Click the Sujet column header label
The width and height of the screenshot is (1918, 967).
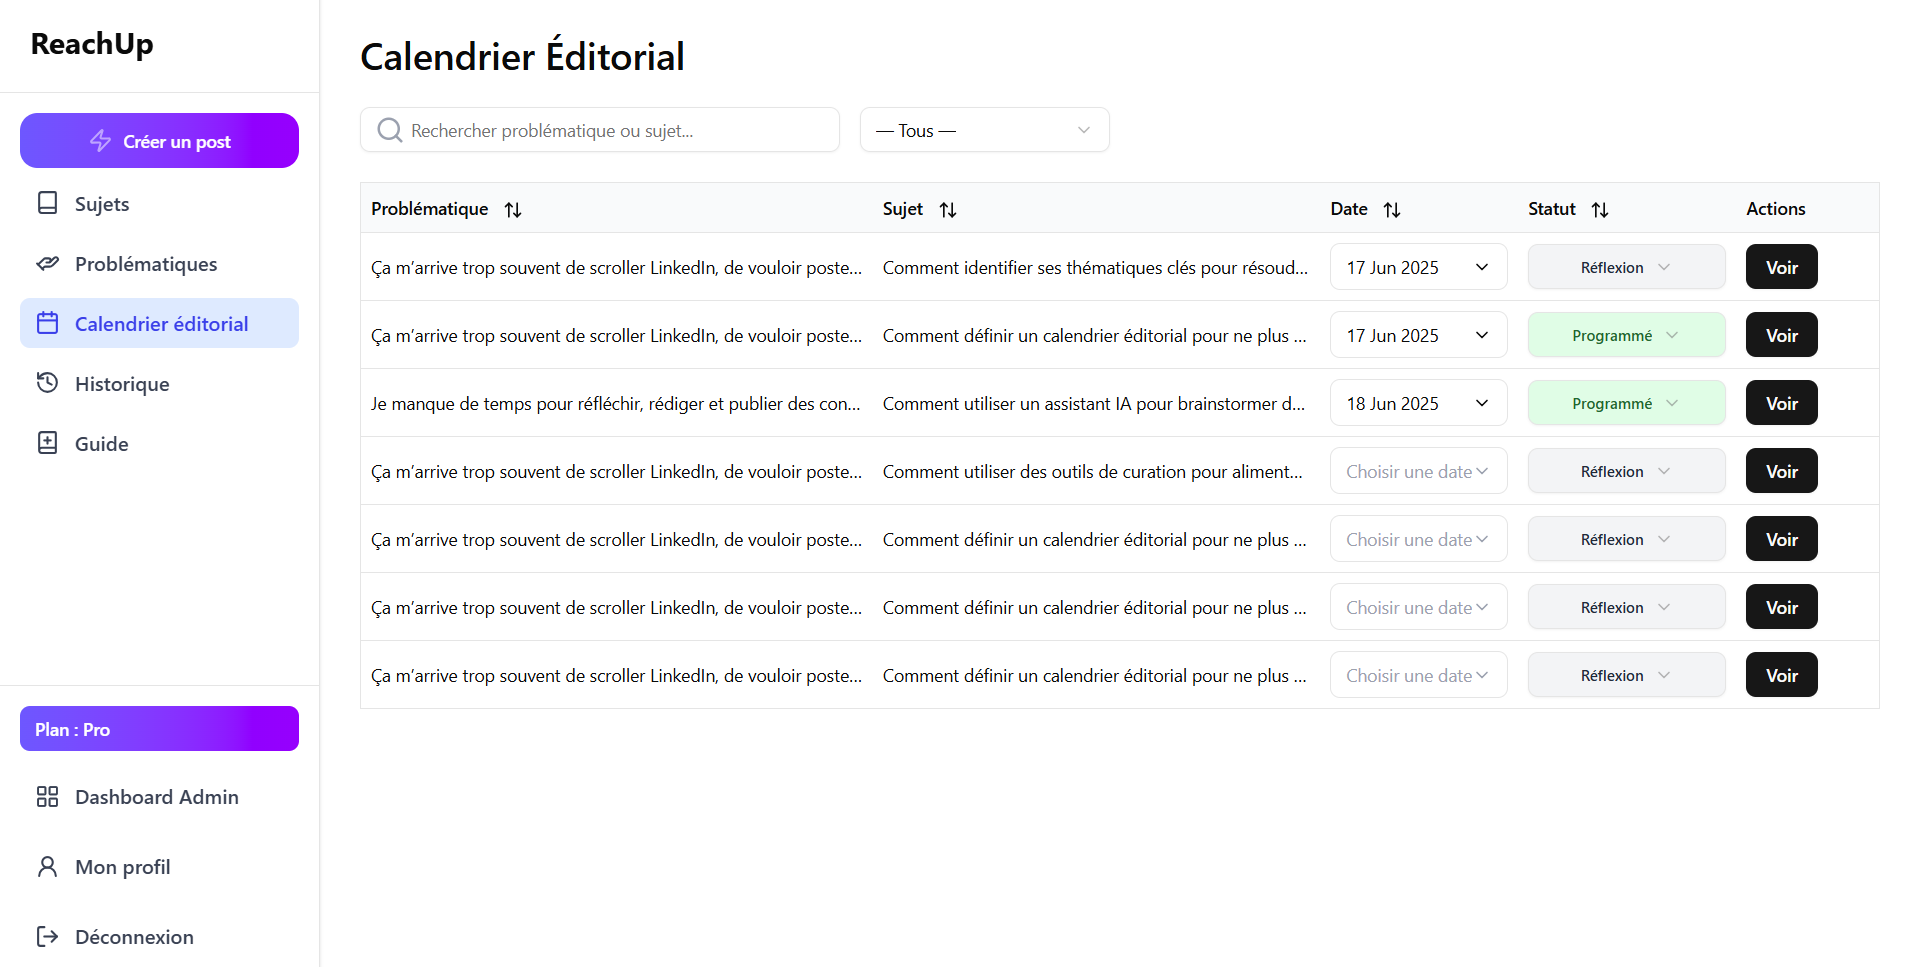point(903,209)
